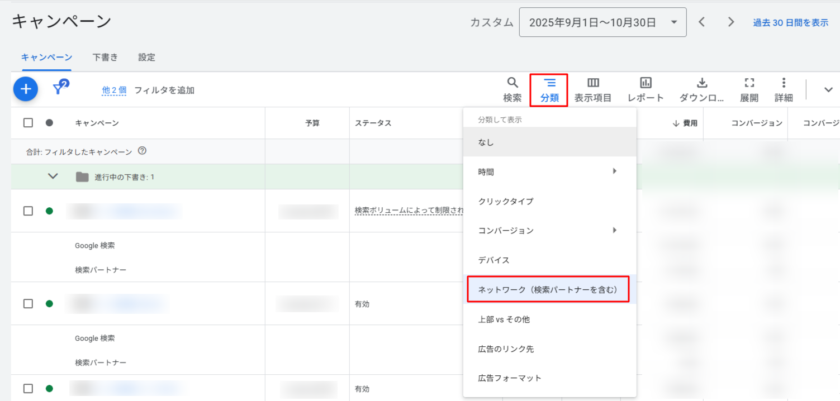Viewport: 840px width, 401px height.
Task: Click the blue plus new campaign button
Action: coord(25,89)
